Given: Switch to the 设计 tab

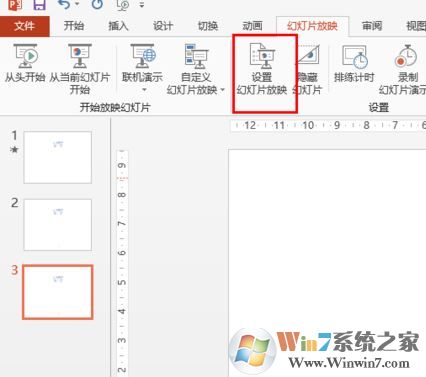Looking at the screenshot, I should click(x=163, y=26).
